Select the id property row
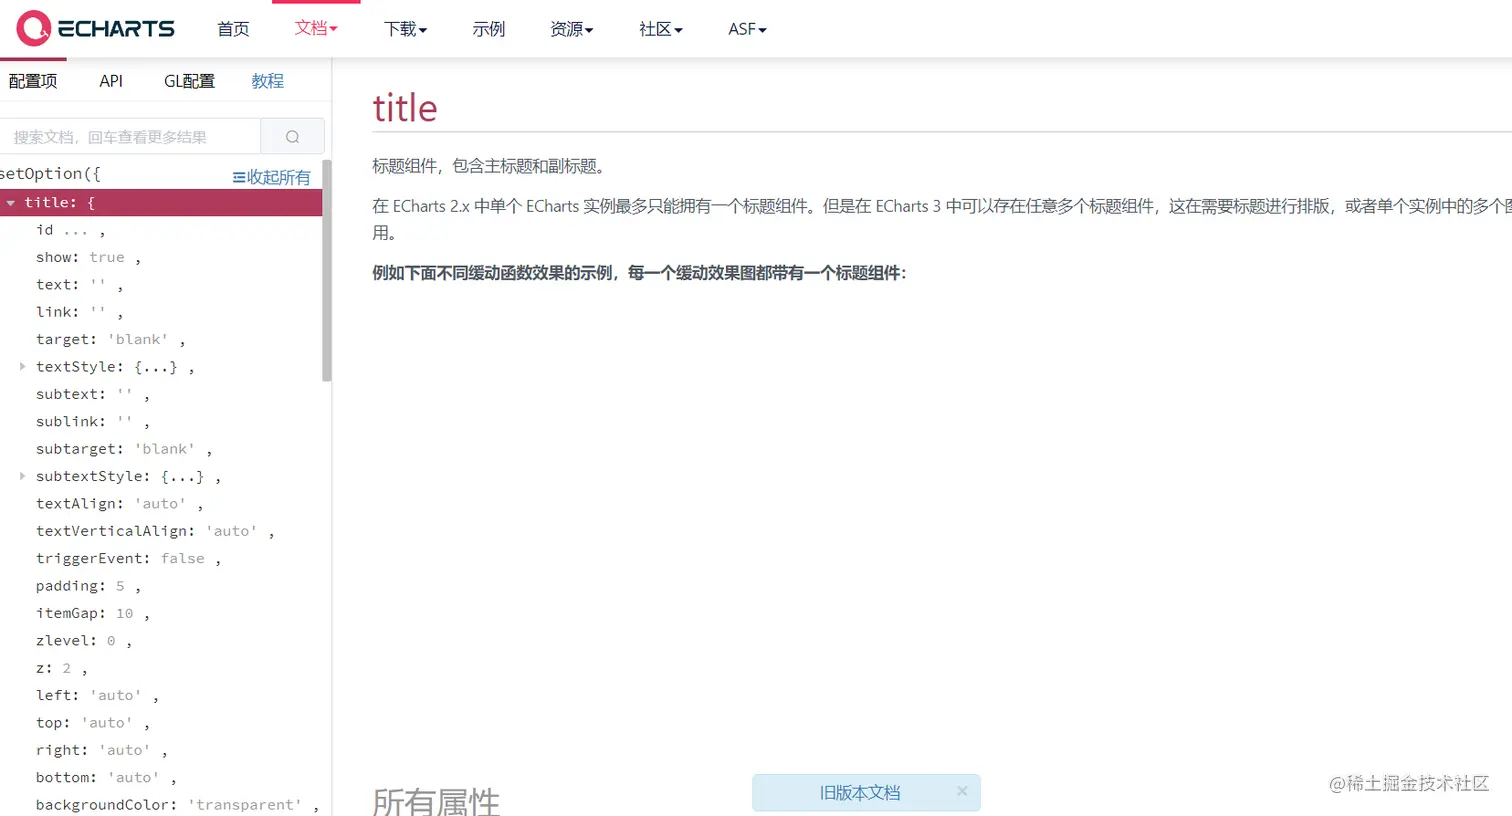The image size is (1512, 816). 70,230
